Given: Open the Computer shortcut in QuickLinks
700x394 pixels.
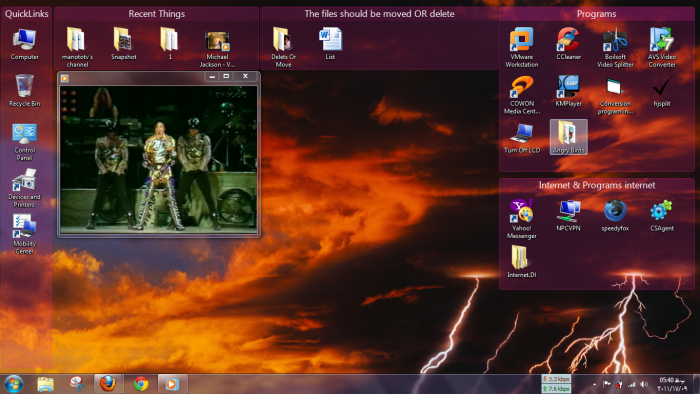Looking at the screenshot, I should (25, 44).
